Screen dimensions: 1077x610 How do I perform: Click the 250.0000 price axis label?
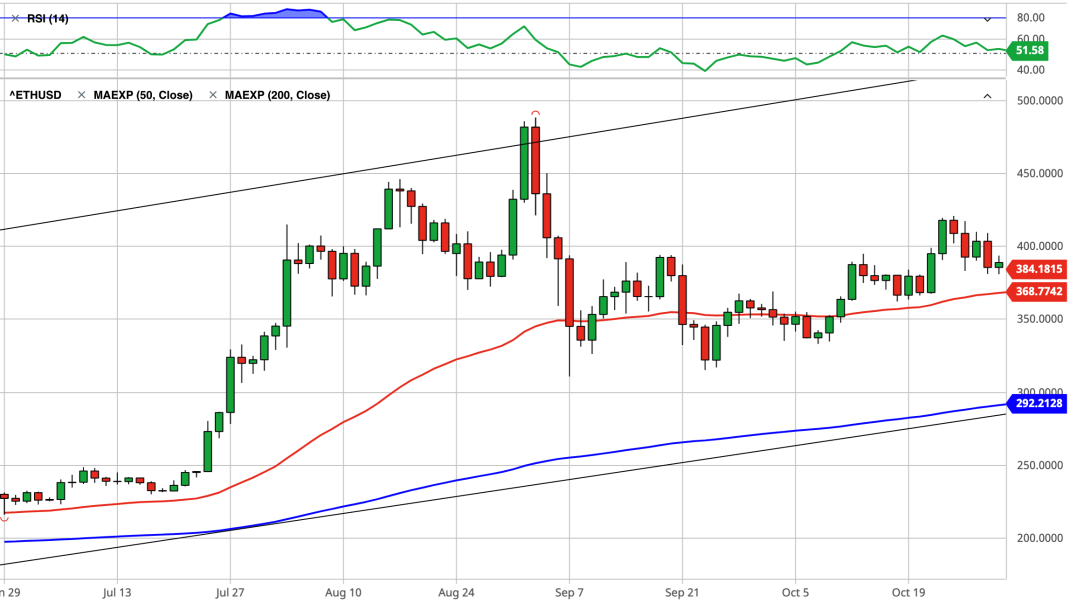pyautogui.click(x=1039, y=465)
